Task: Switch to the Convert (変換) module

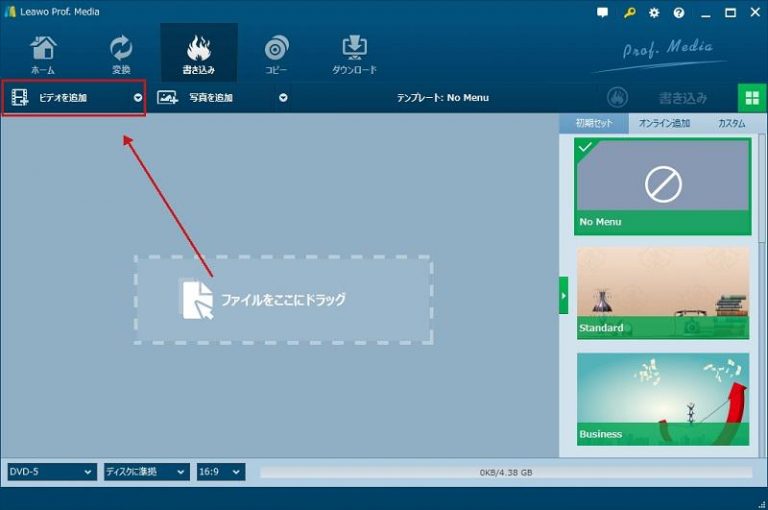Action: click(x=121, y=54)
